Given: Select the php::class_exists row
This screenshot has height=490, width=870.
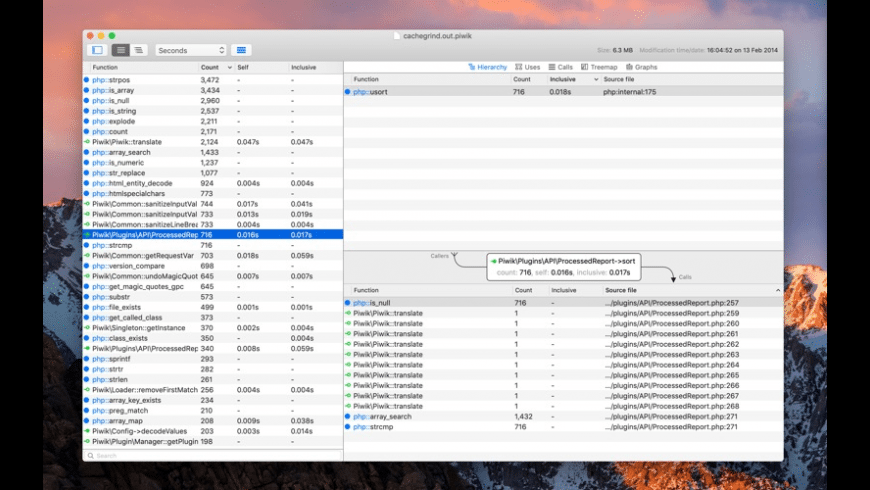Looking at the screenshot, I should 213,338.
